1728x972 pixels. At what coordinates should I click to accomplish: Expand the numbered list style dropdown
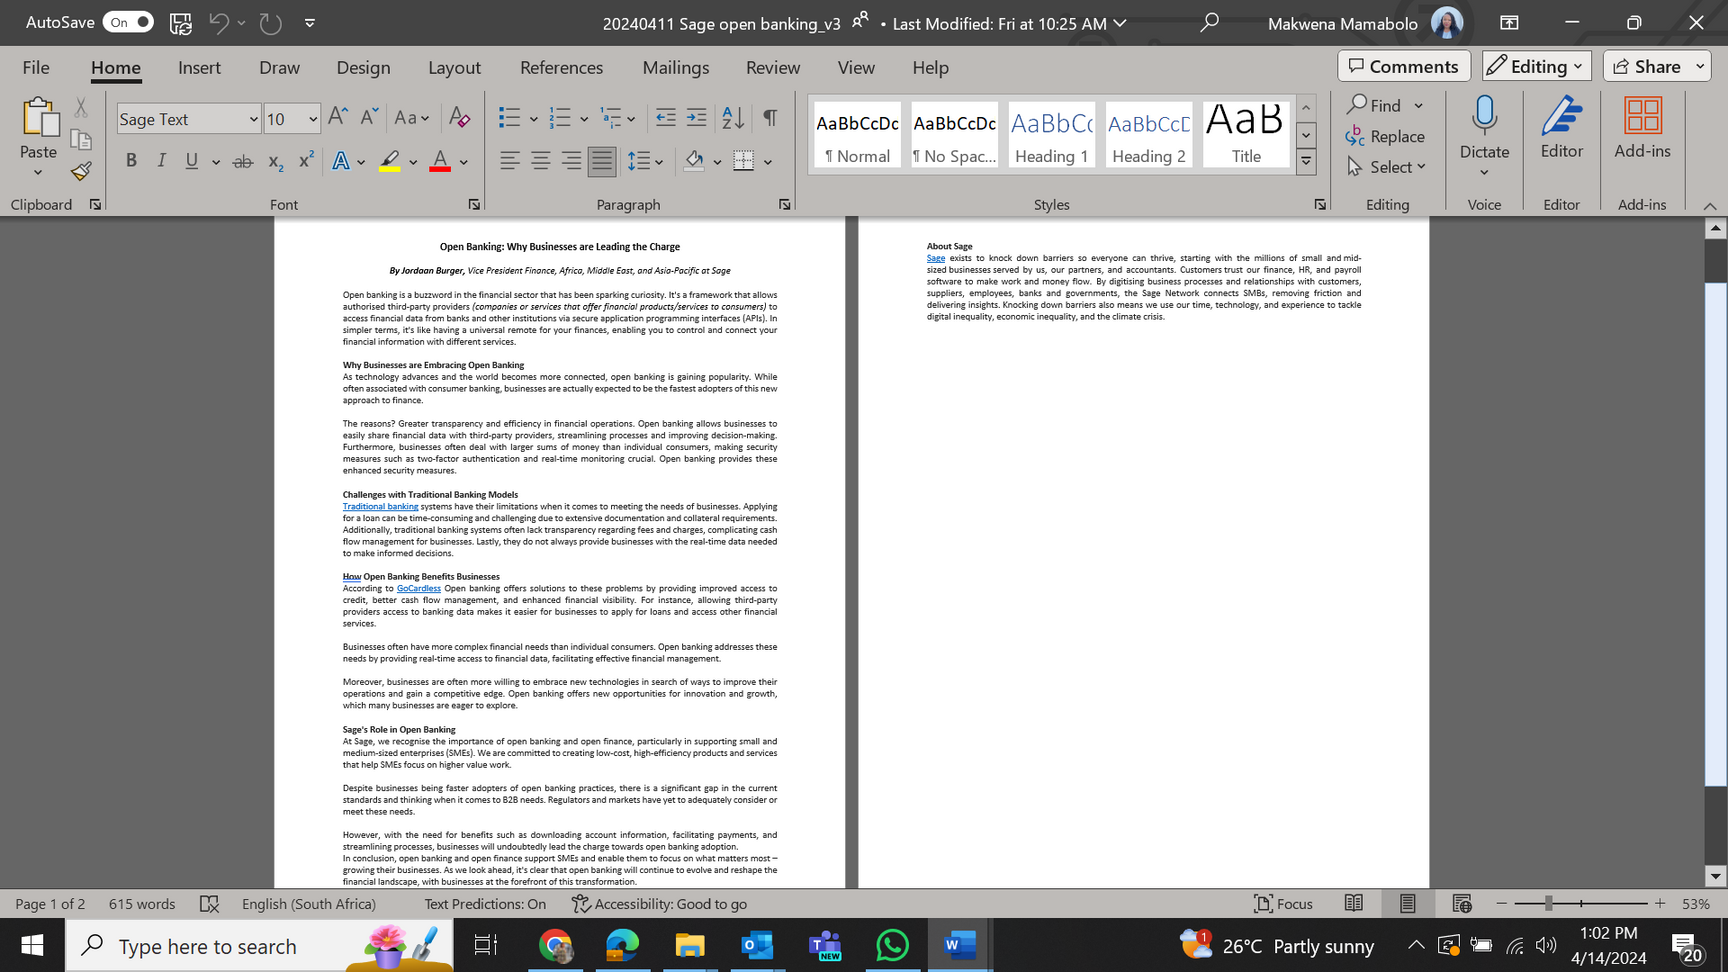pos(584,119)
